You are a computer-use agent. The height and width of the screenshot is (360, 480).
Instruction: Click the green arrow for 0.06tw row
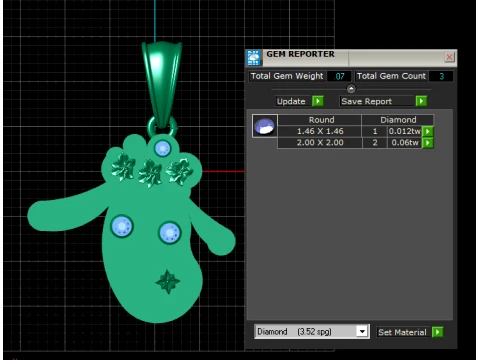point(428,143)
